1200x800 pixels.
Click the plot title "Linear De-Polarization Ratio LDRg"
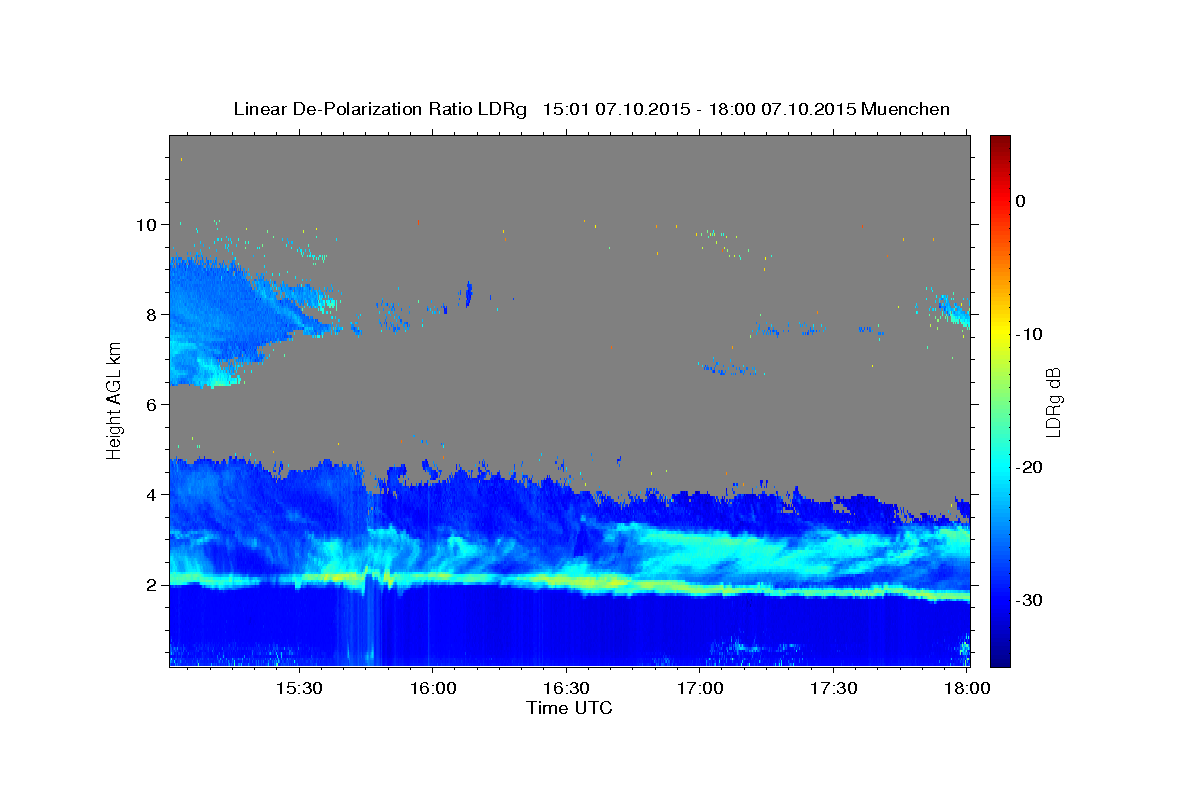pyautogui.click(x=379, y=109)
